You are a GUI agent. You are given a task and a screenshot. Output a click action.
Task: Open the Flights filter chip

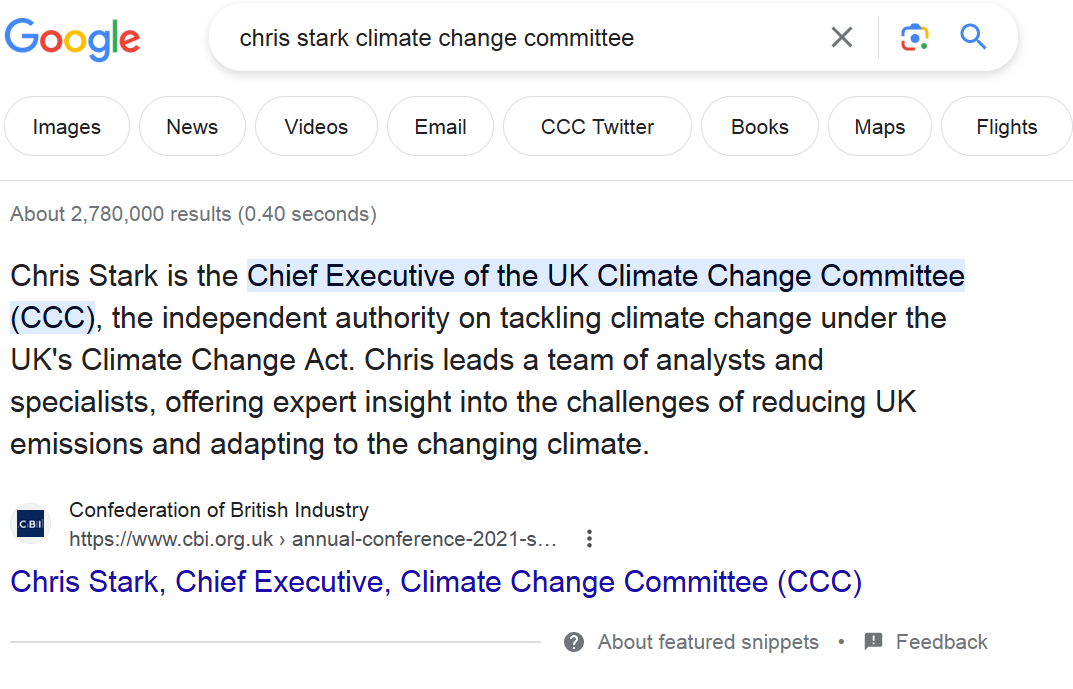pyautogui.click(x=1006, y=127)
